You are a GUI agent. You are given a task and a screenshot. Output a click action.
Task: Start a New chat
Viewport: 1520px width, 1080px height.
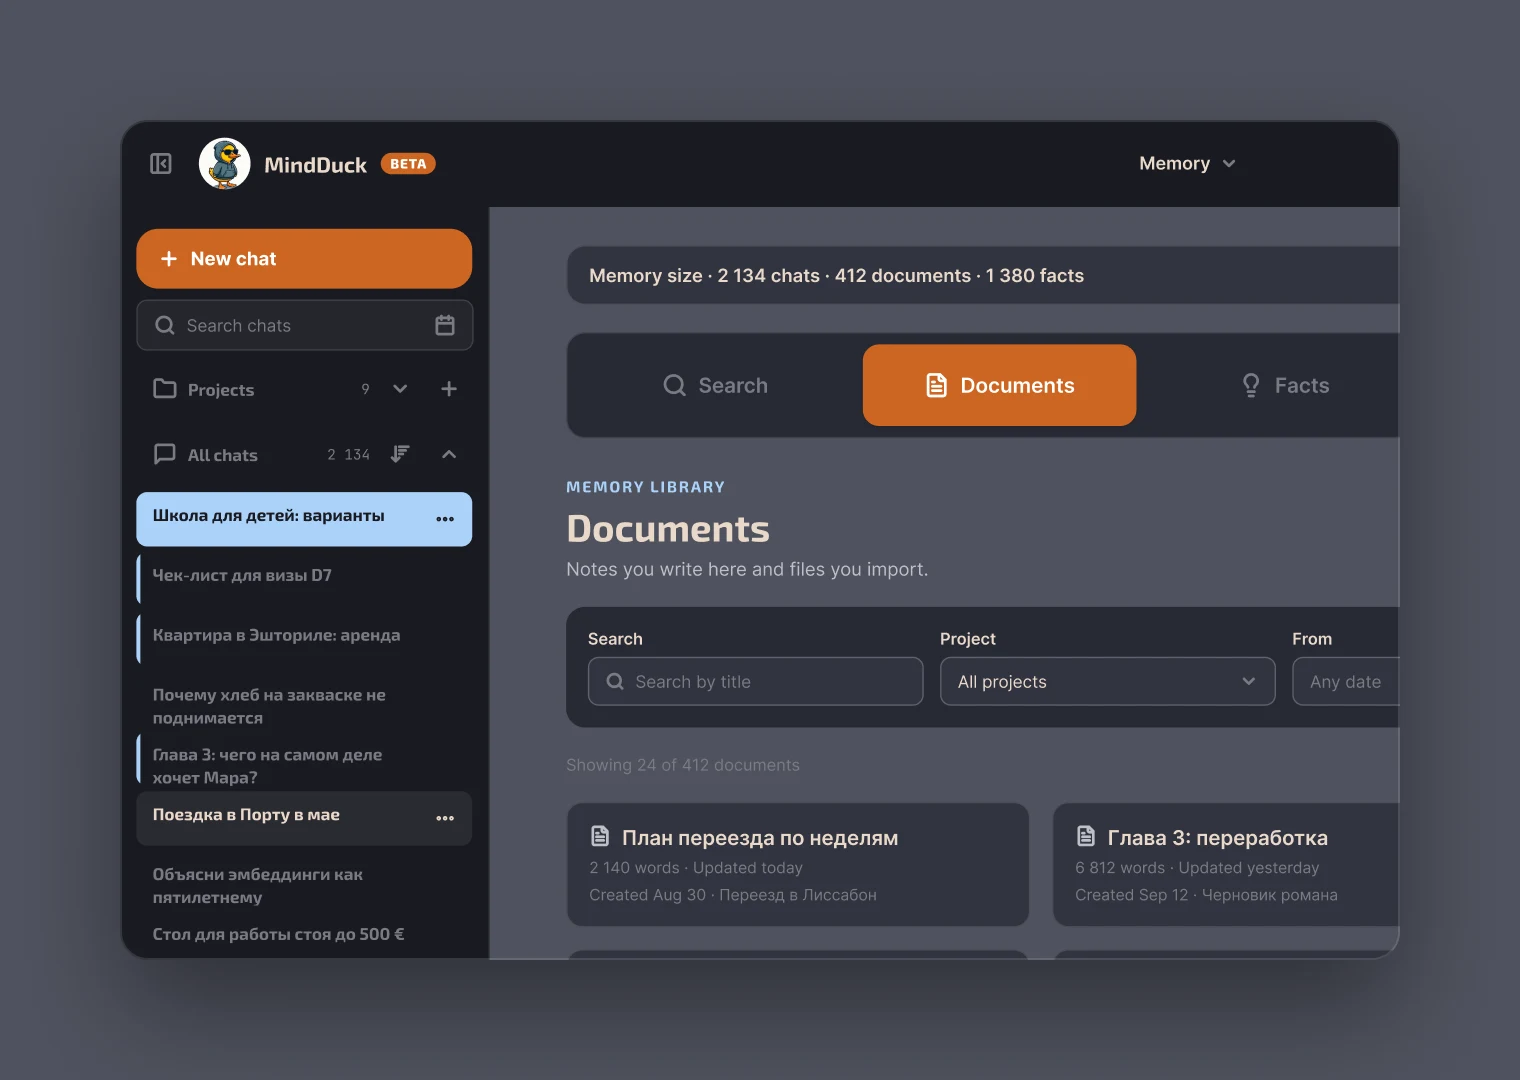pyautogui.click(x=304, y=259)
